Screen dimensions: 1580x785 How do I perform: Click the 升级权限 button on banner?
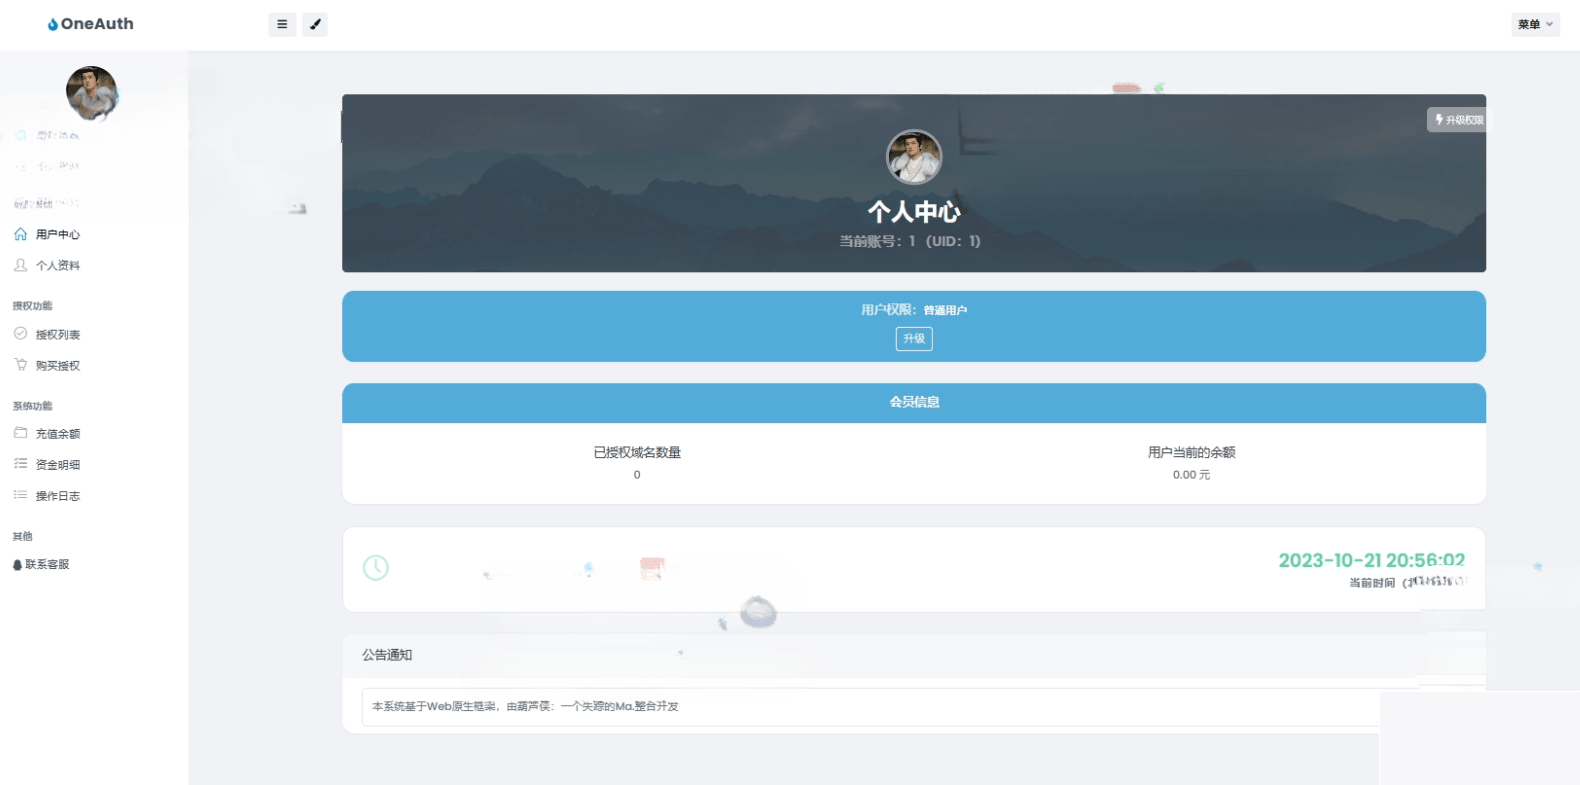tap(1458, 120)
